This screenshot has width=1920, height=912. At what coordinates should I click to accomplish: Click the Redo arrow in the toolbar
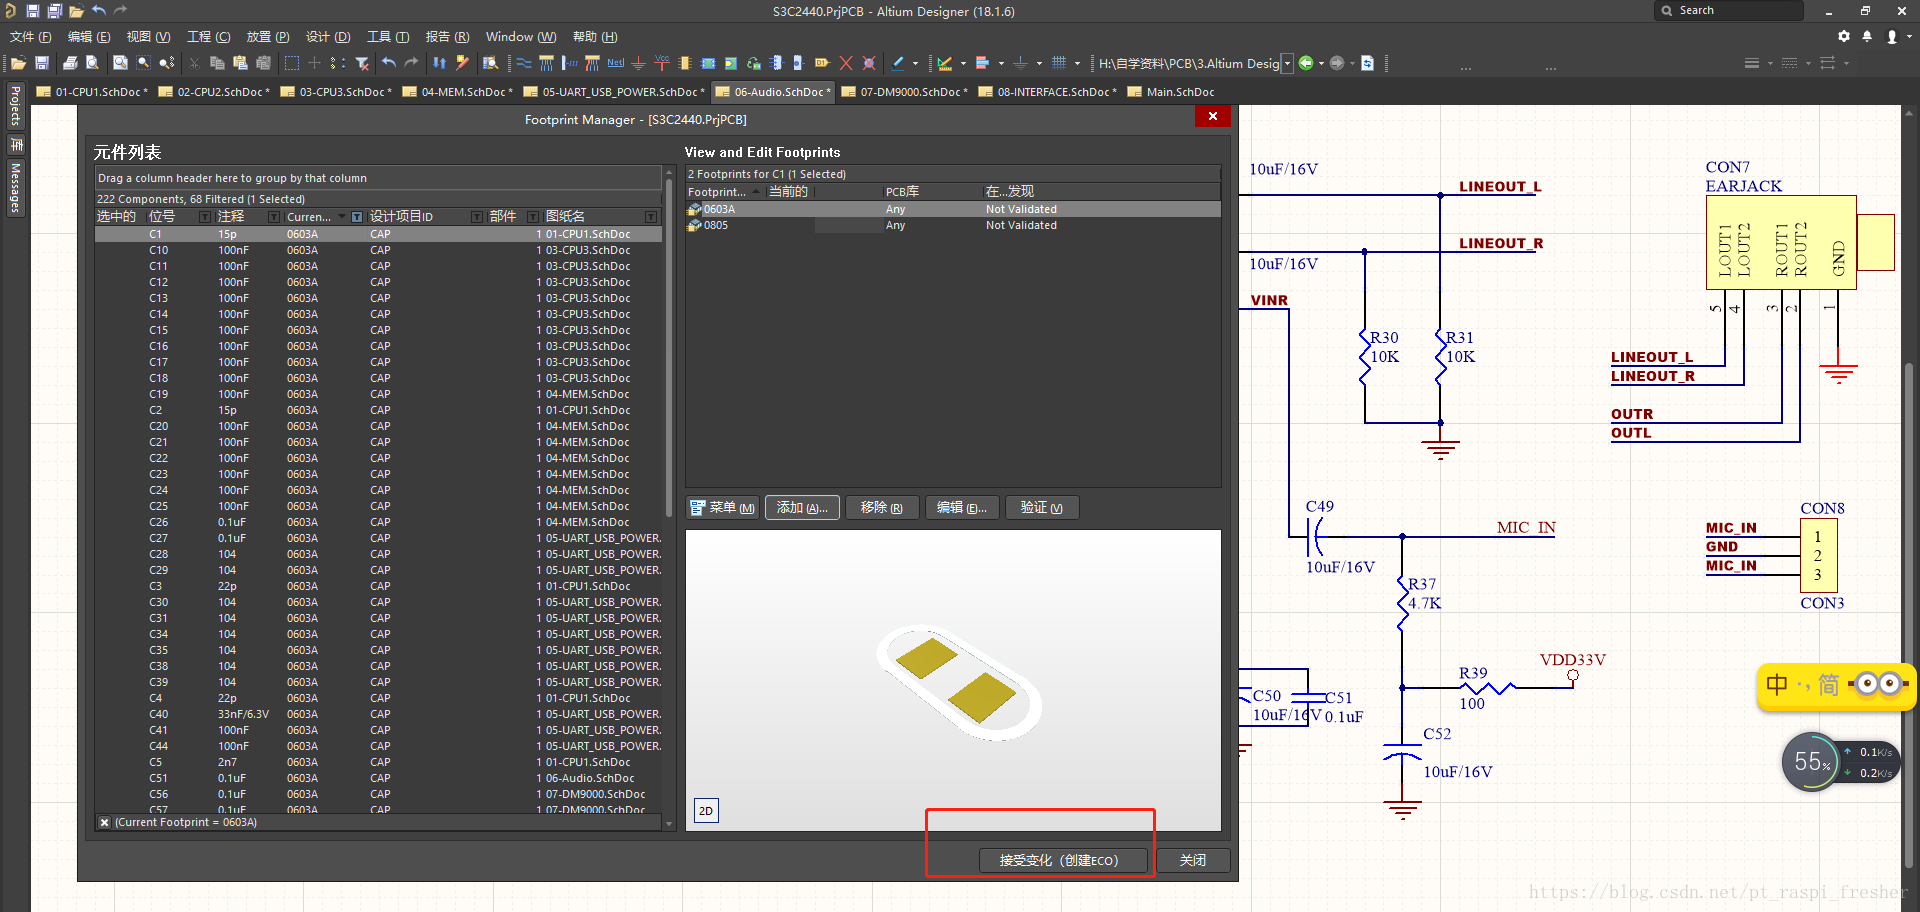411,63
